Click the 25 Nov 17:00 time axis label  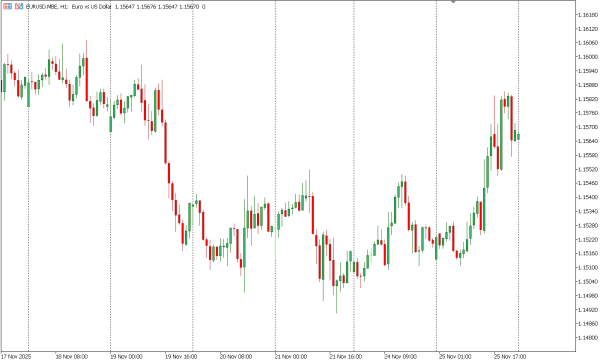pos(510,356)
